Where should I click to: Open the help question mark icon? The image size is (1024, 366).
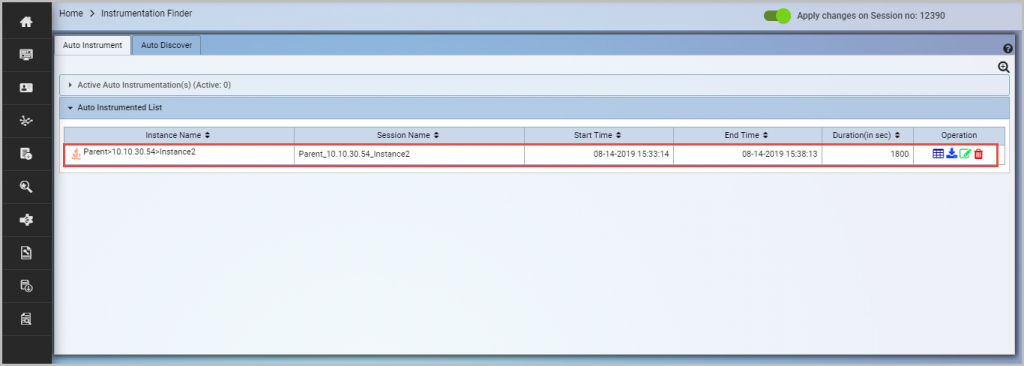pyautogui.click(x=1008, y=49)
